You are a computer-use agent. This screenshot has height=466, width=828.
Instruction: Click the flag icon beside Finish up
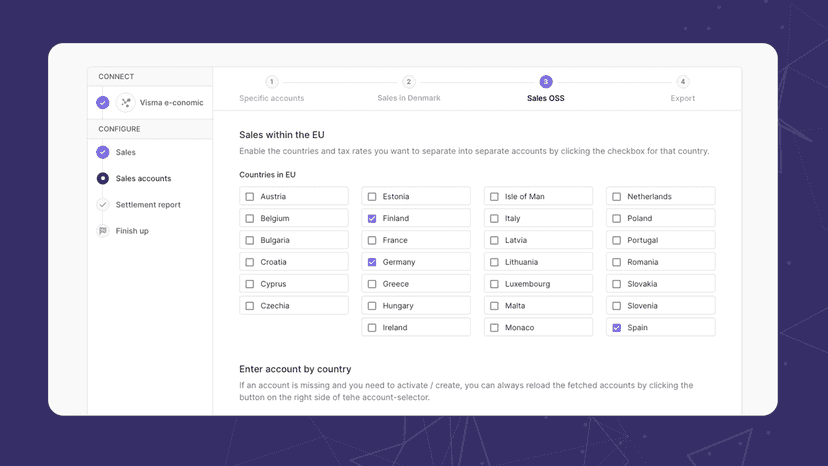coord(102,231)
